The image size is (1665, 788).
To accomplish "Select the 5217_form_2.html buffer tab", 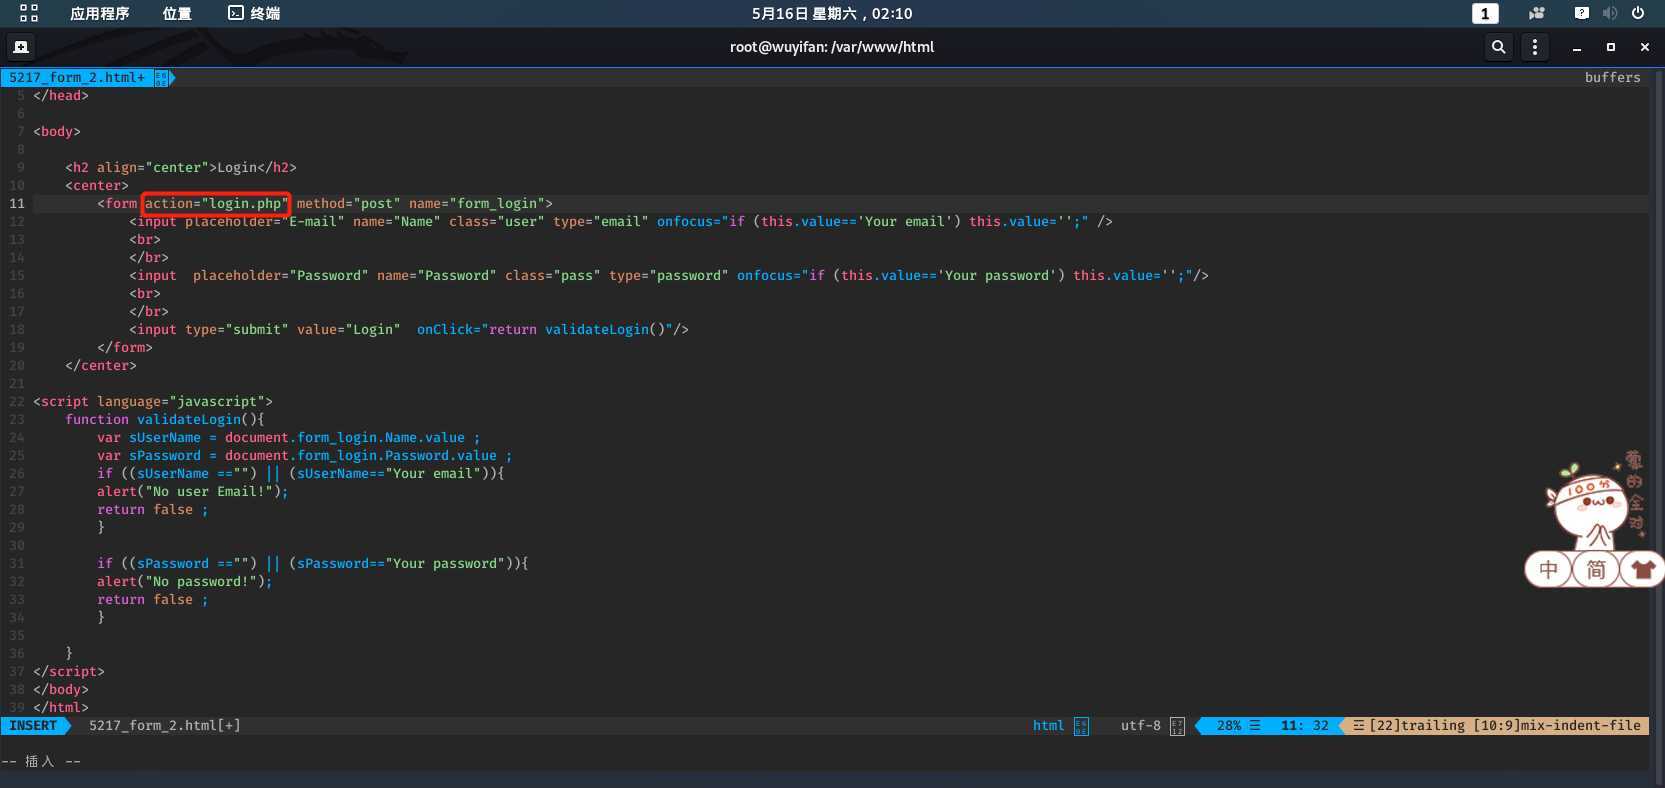I will click(77, 77).
